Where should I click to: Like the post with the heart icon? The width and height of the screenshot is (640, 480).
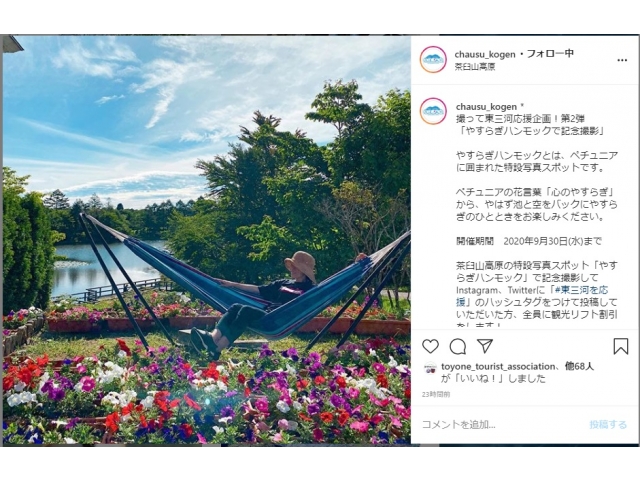click(x=430, y=347)
